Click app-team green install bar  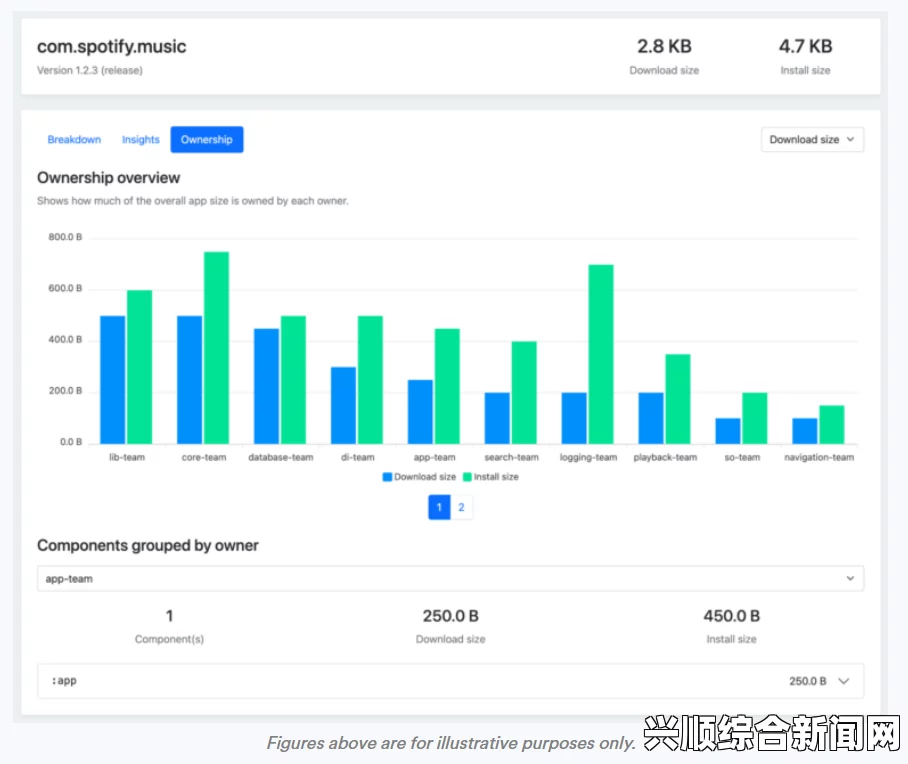tap(448, 386)
